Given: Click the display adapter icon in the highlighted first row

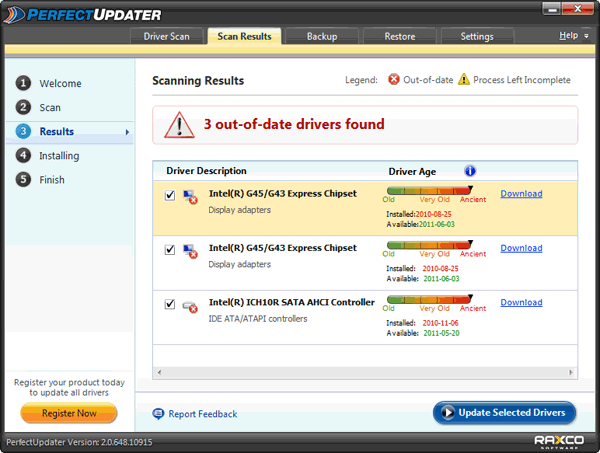Looking at the screenshot, I should point(190,197).
